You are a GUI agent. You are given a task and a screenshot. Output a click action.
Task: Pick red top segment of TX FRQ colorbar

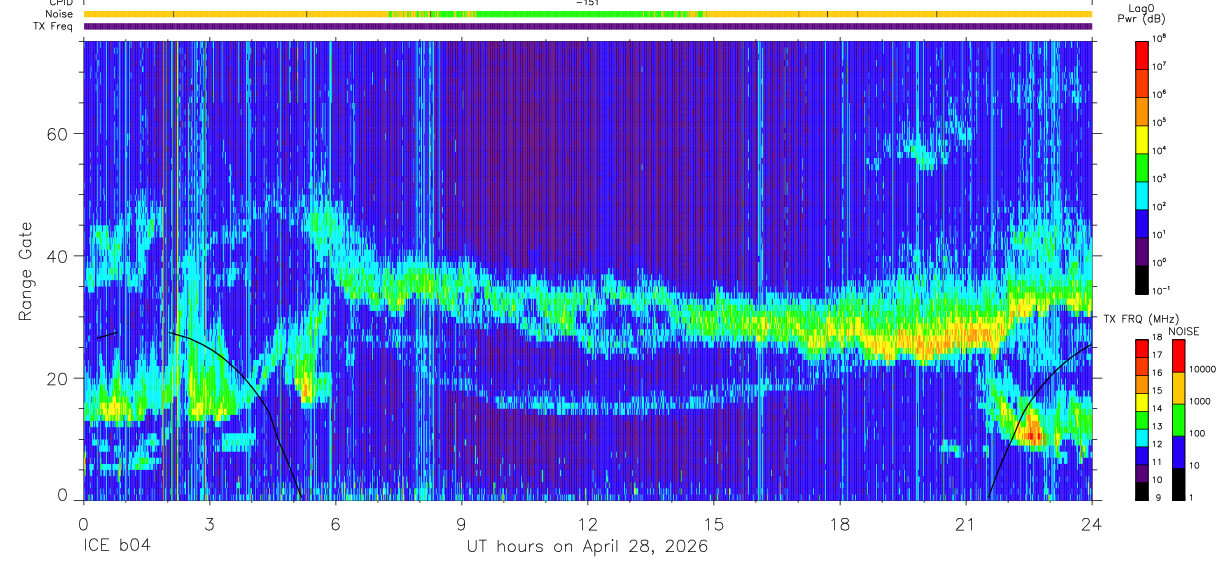[1142, 347]
